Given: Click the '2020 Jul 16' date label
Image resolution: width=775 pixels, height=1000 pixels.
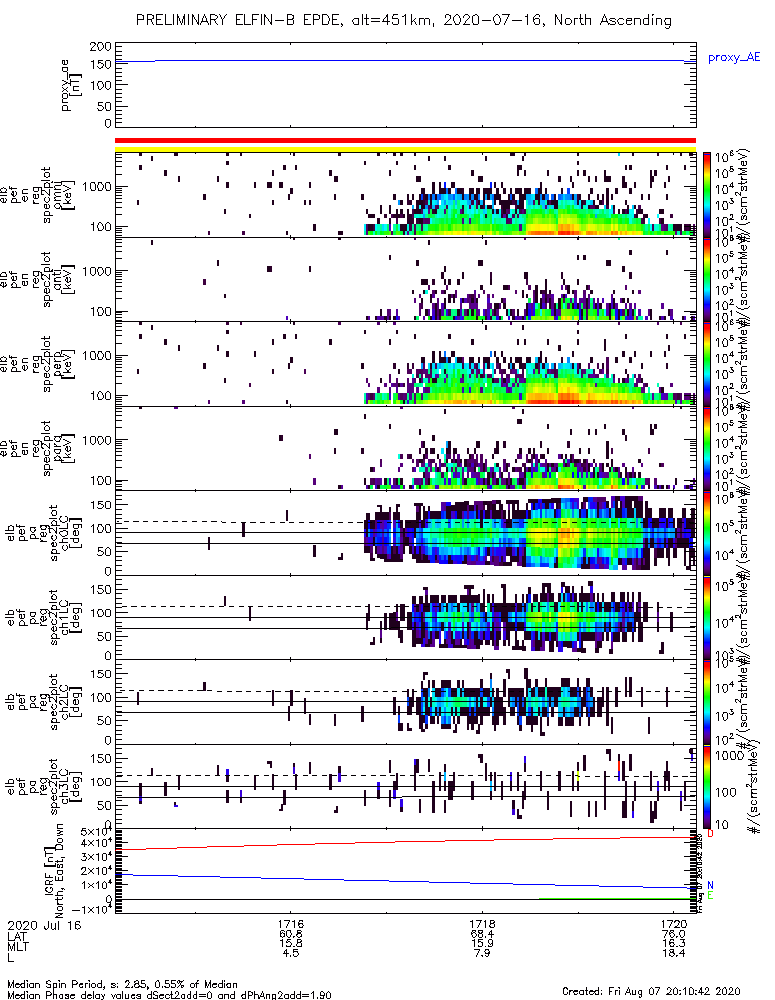Looking at the screenshot, I should [x=45, y=925].
